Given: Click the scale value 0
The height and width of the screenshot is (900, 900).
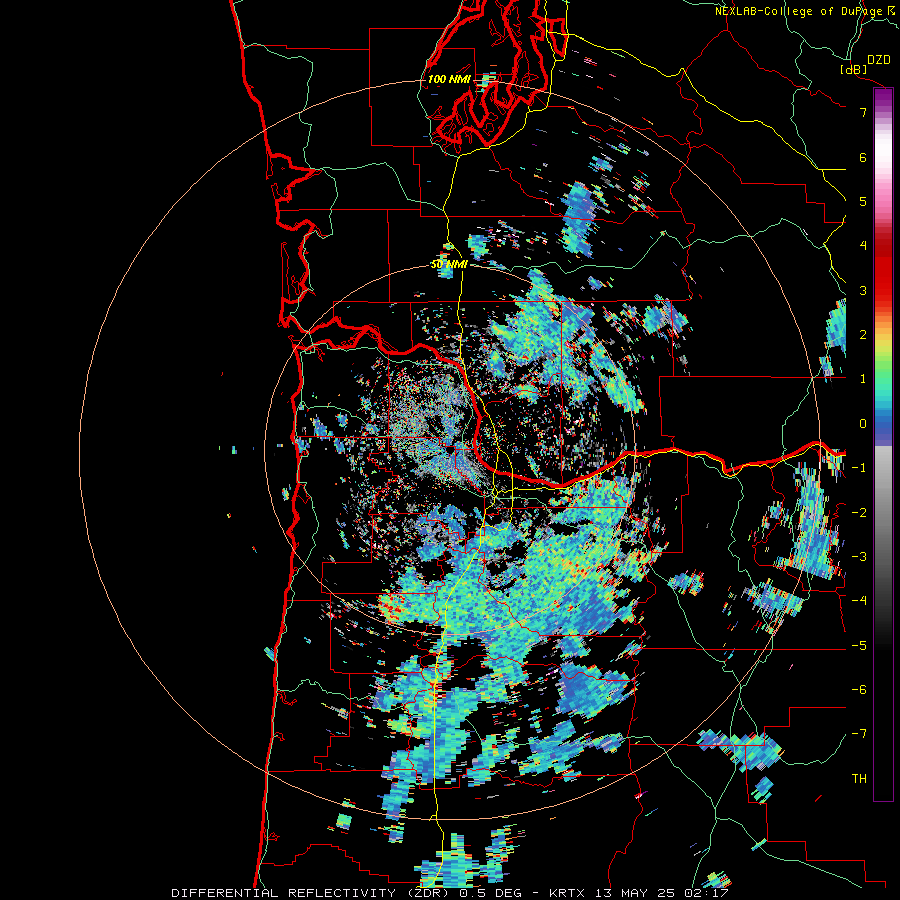Looking at the screenshot, I should coord(863,424).
